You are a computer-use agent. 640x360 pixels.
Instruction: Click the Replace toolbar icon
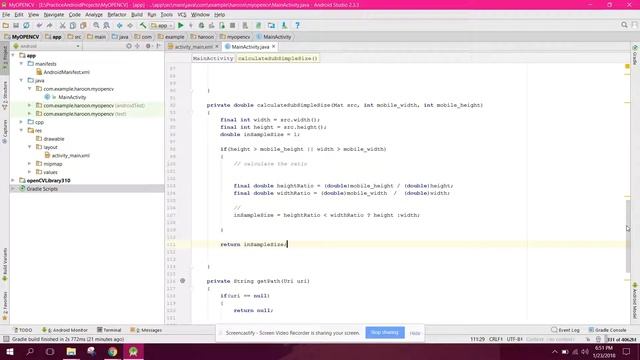coord(107,25)
